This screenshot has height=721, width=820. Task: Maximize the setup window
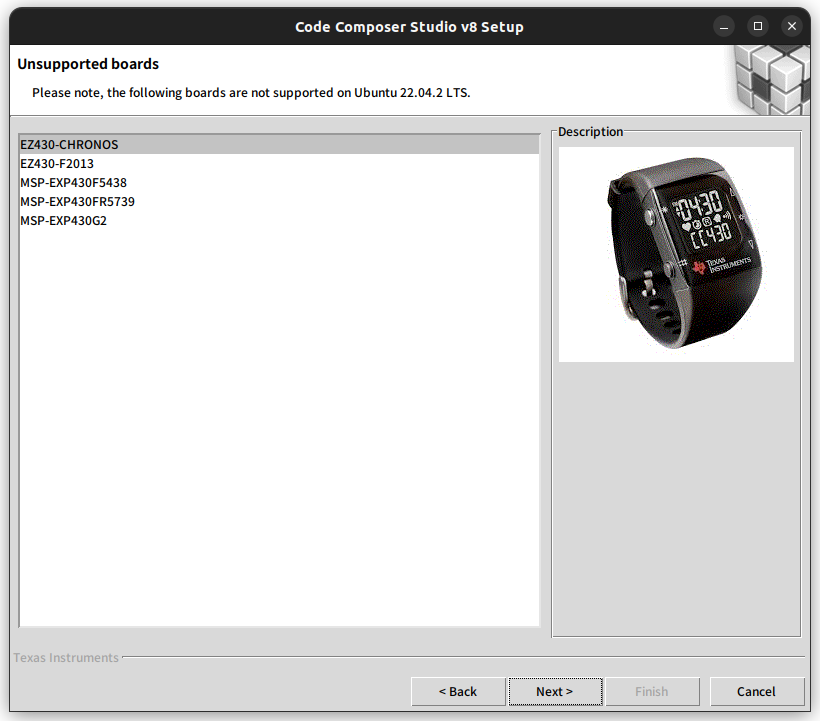(x=758, y=26)
